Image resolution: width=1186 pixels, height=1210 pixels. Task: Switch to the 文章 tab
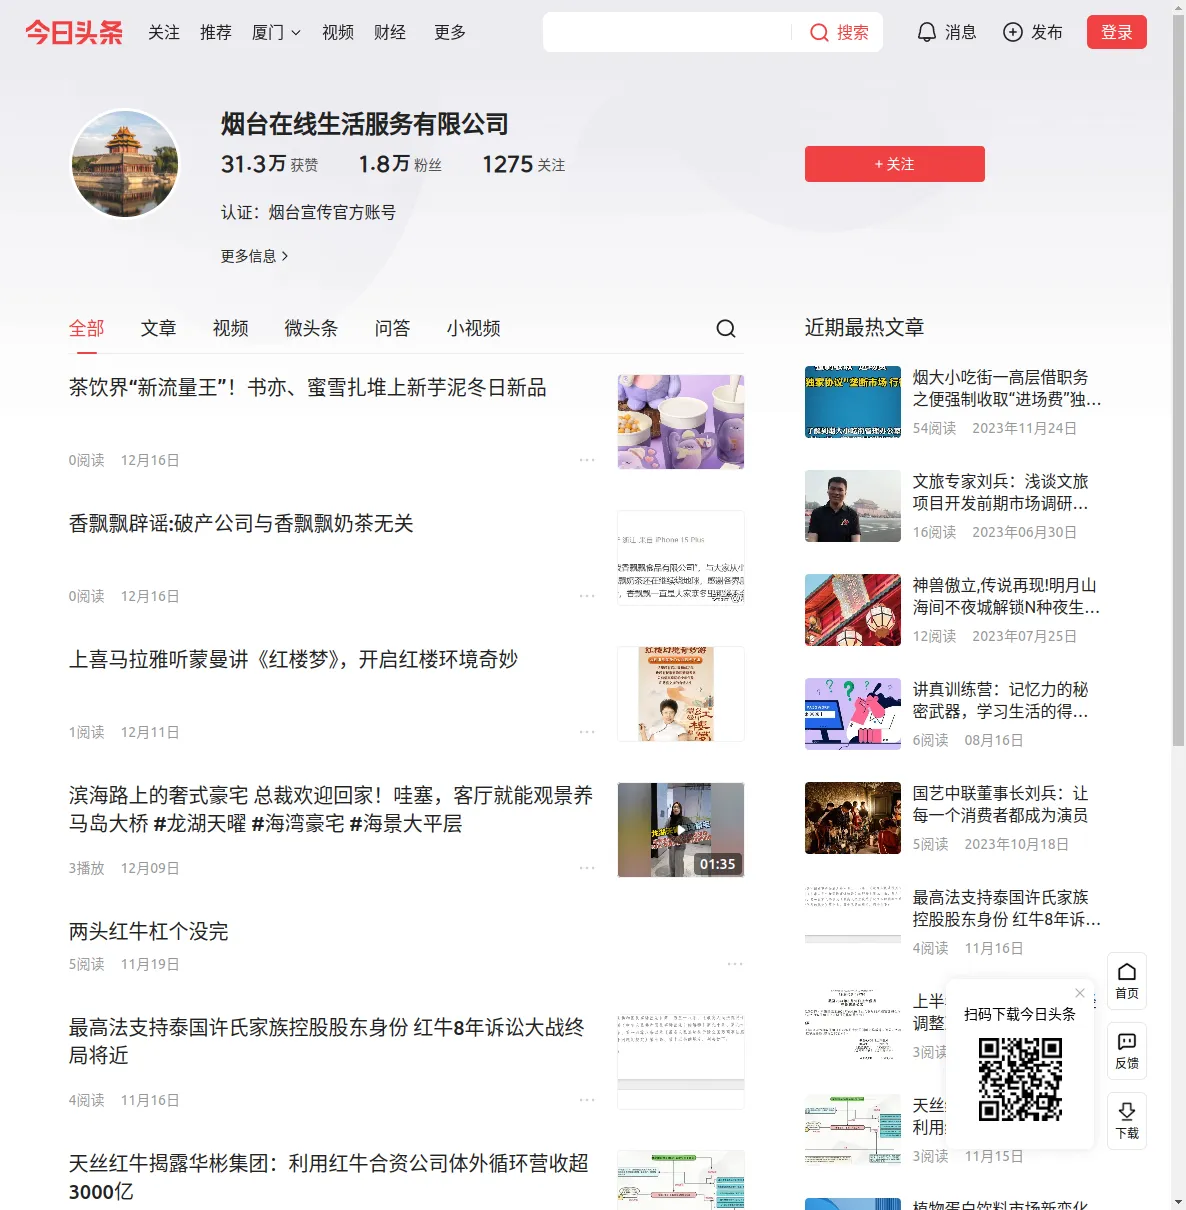click(x=158, y=328)
